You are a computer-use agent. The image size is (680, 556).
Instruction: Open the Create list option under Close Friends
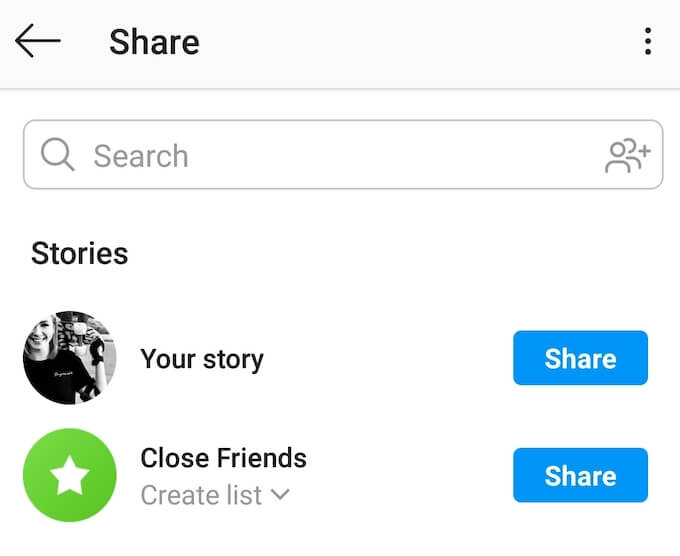(215, 495)
